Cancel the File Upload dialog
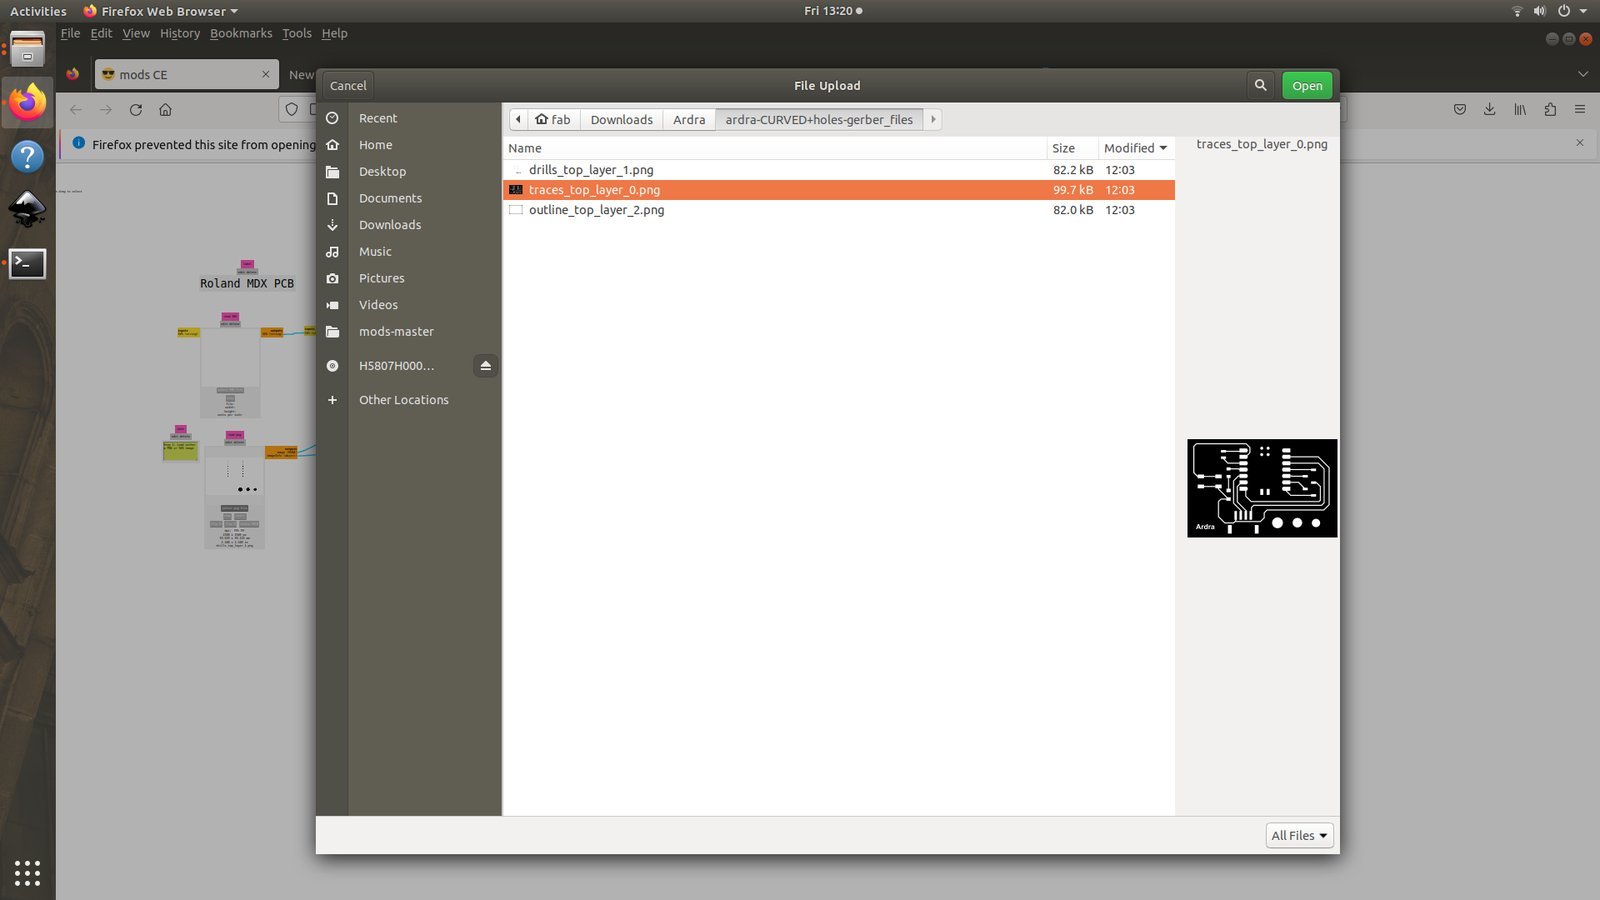 point(348,85)
